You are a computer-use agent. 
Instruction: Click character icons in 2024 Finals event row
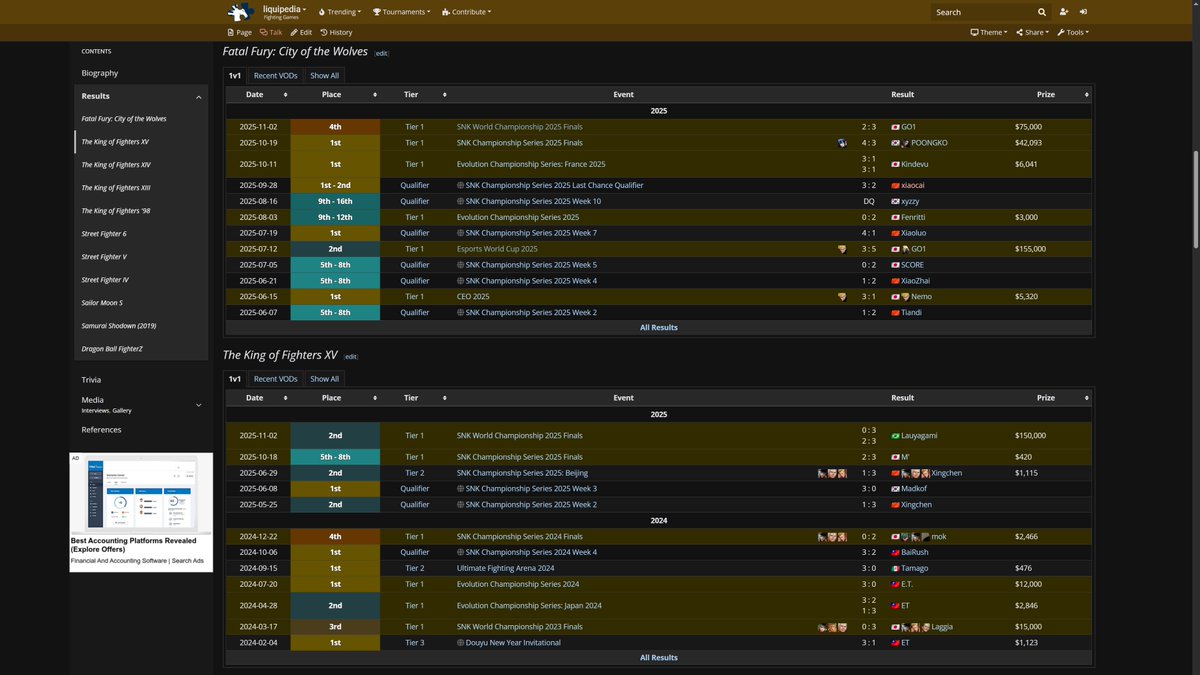point(832,537)
